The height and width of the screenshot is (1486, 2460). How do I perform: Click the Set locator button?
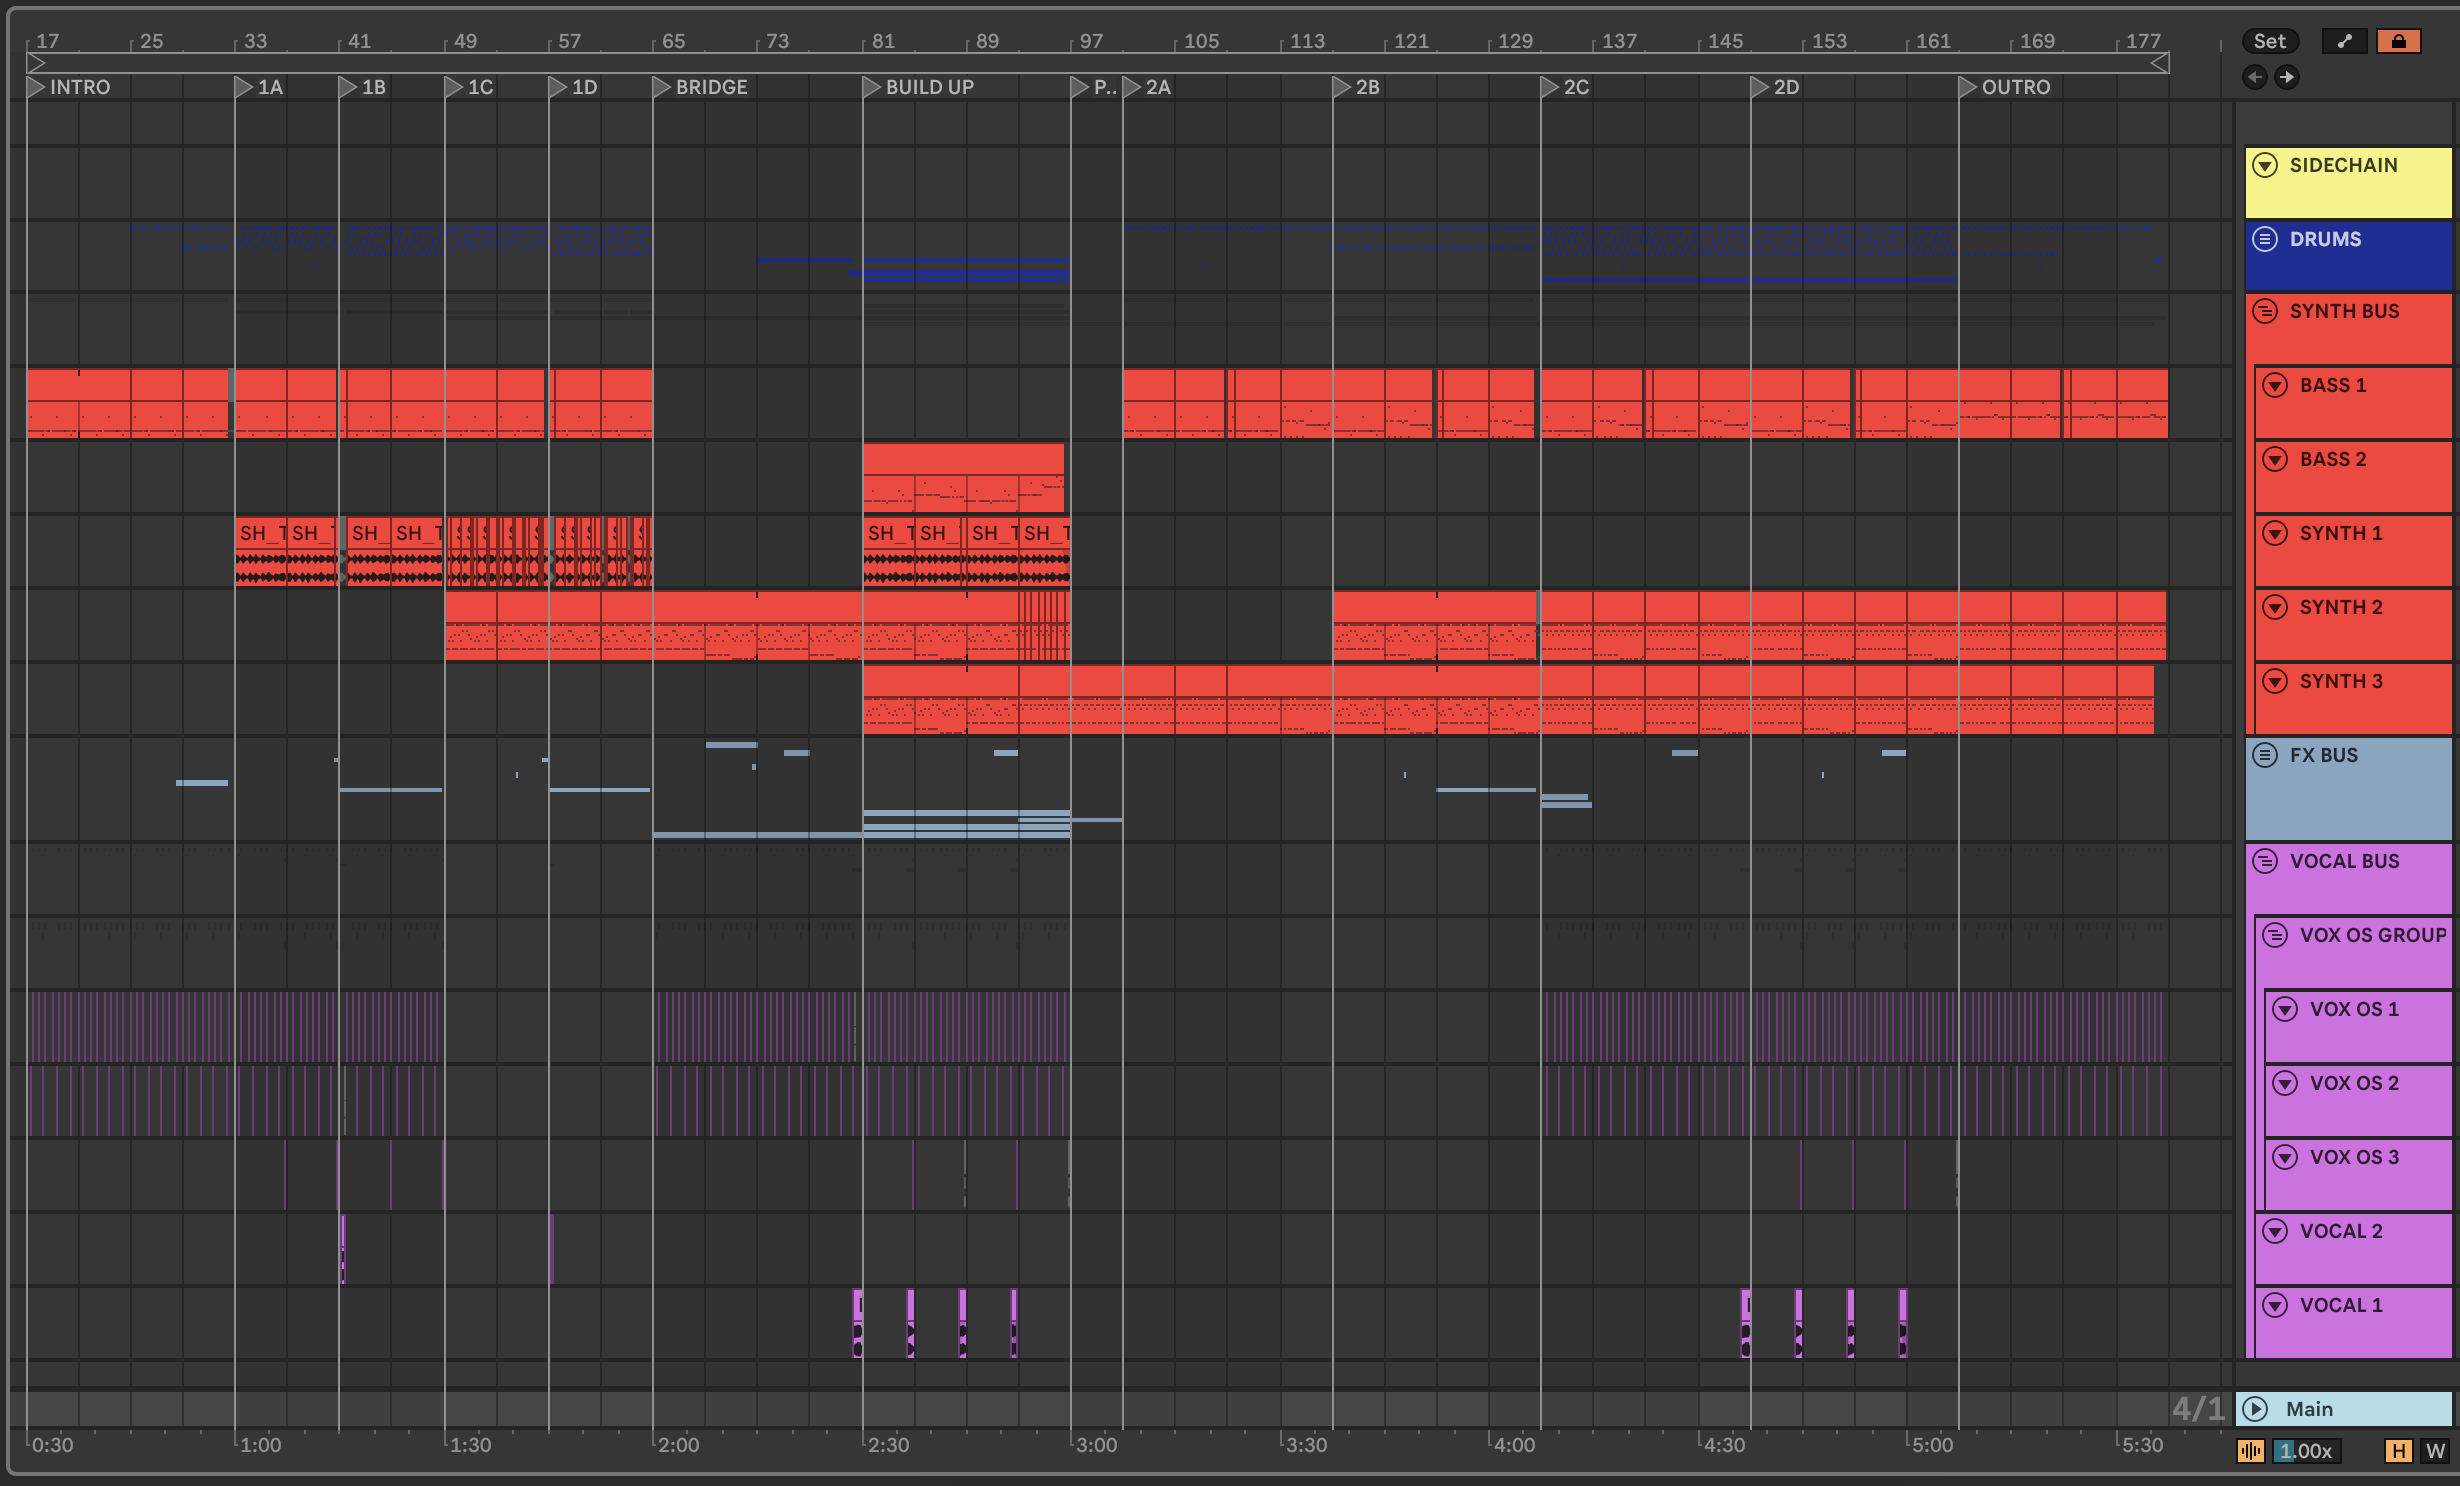click(2269, 41)
